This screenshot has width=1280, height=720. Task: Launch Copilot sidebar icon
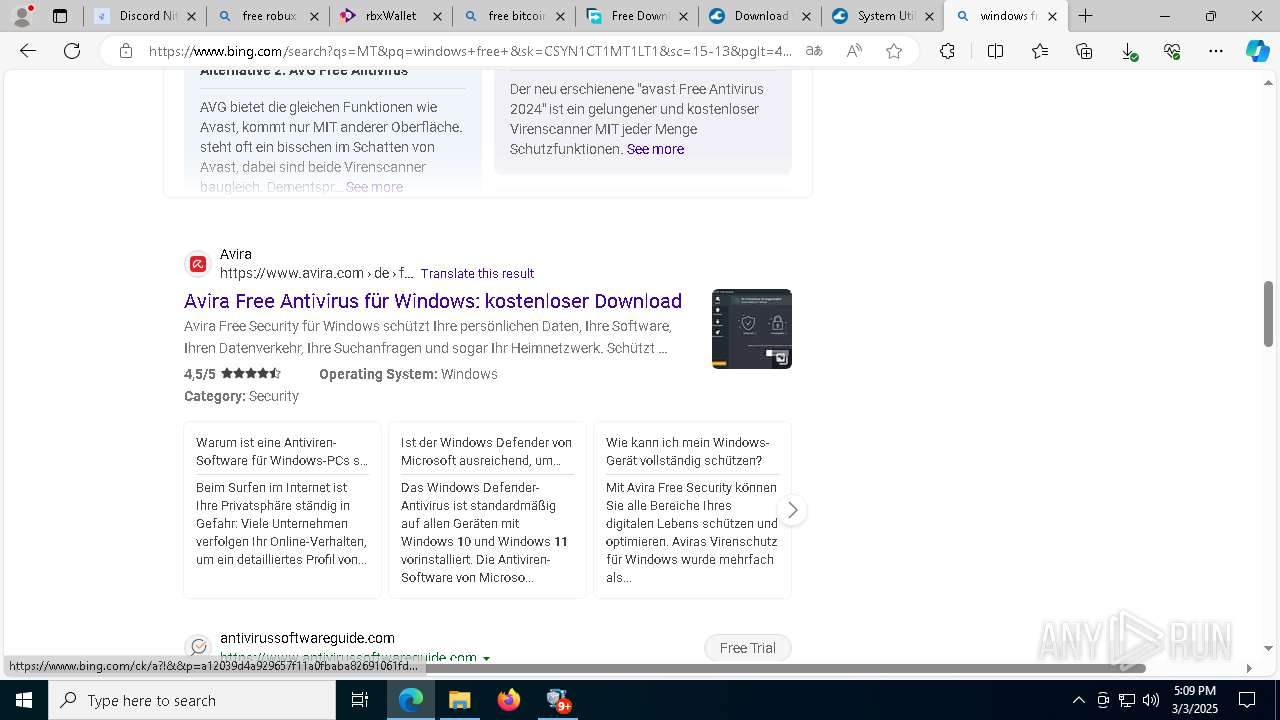[1257, 51]
